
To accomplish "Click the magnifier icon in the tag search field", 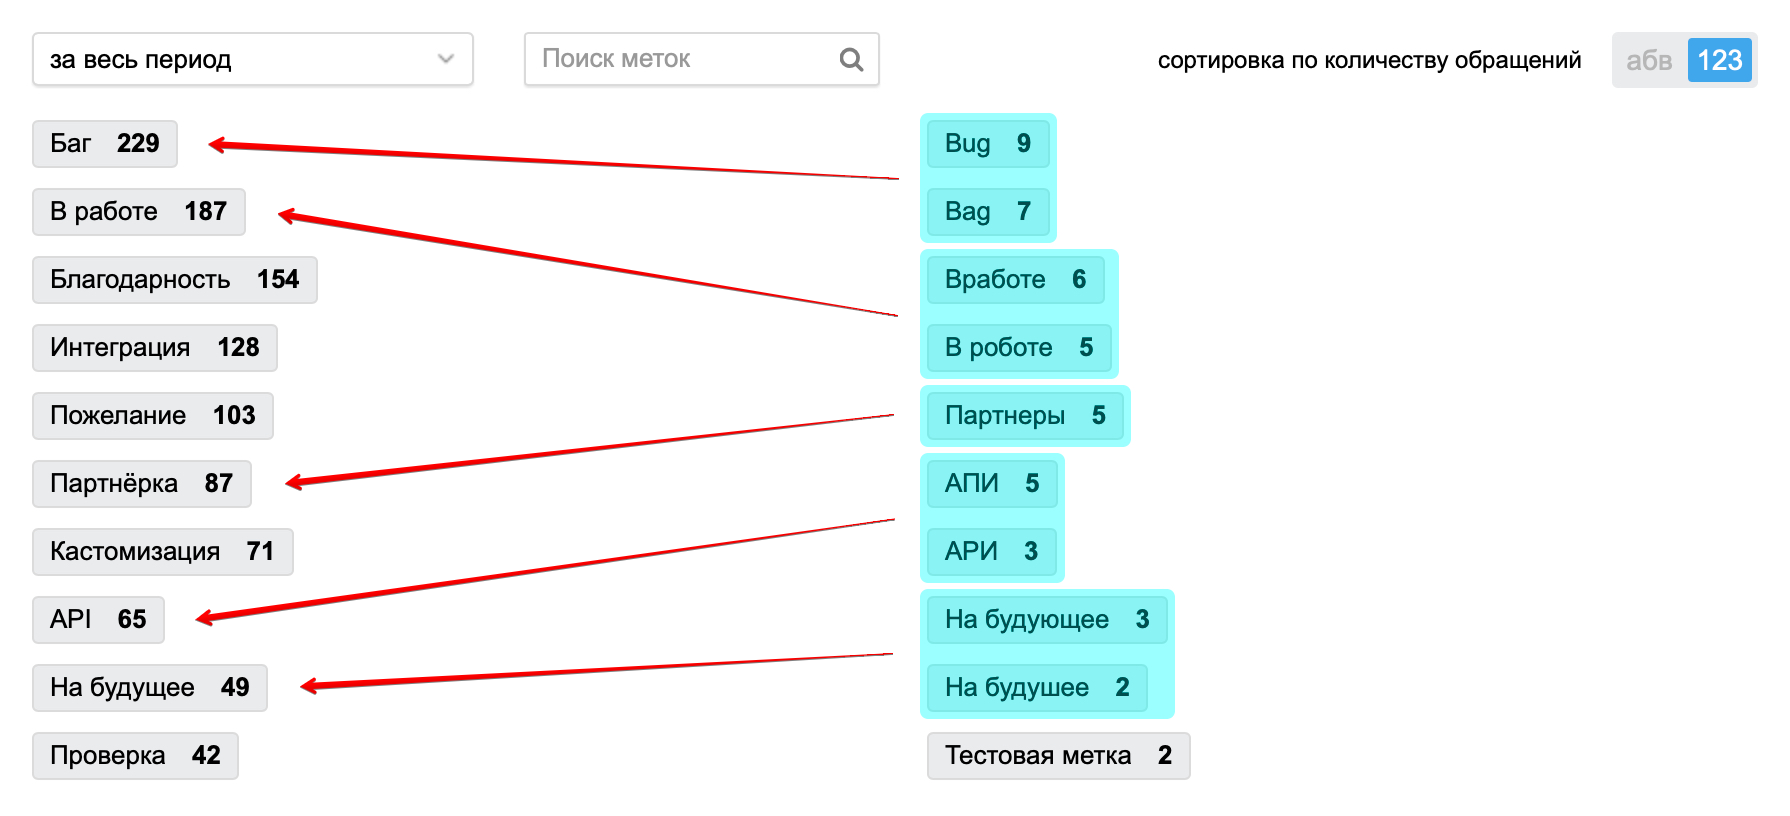I will 851,60.
